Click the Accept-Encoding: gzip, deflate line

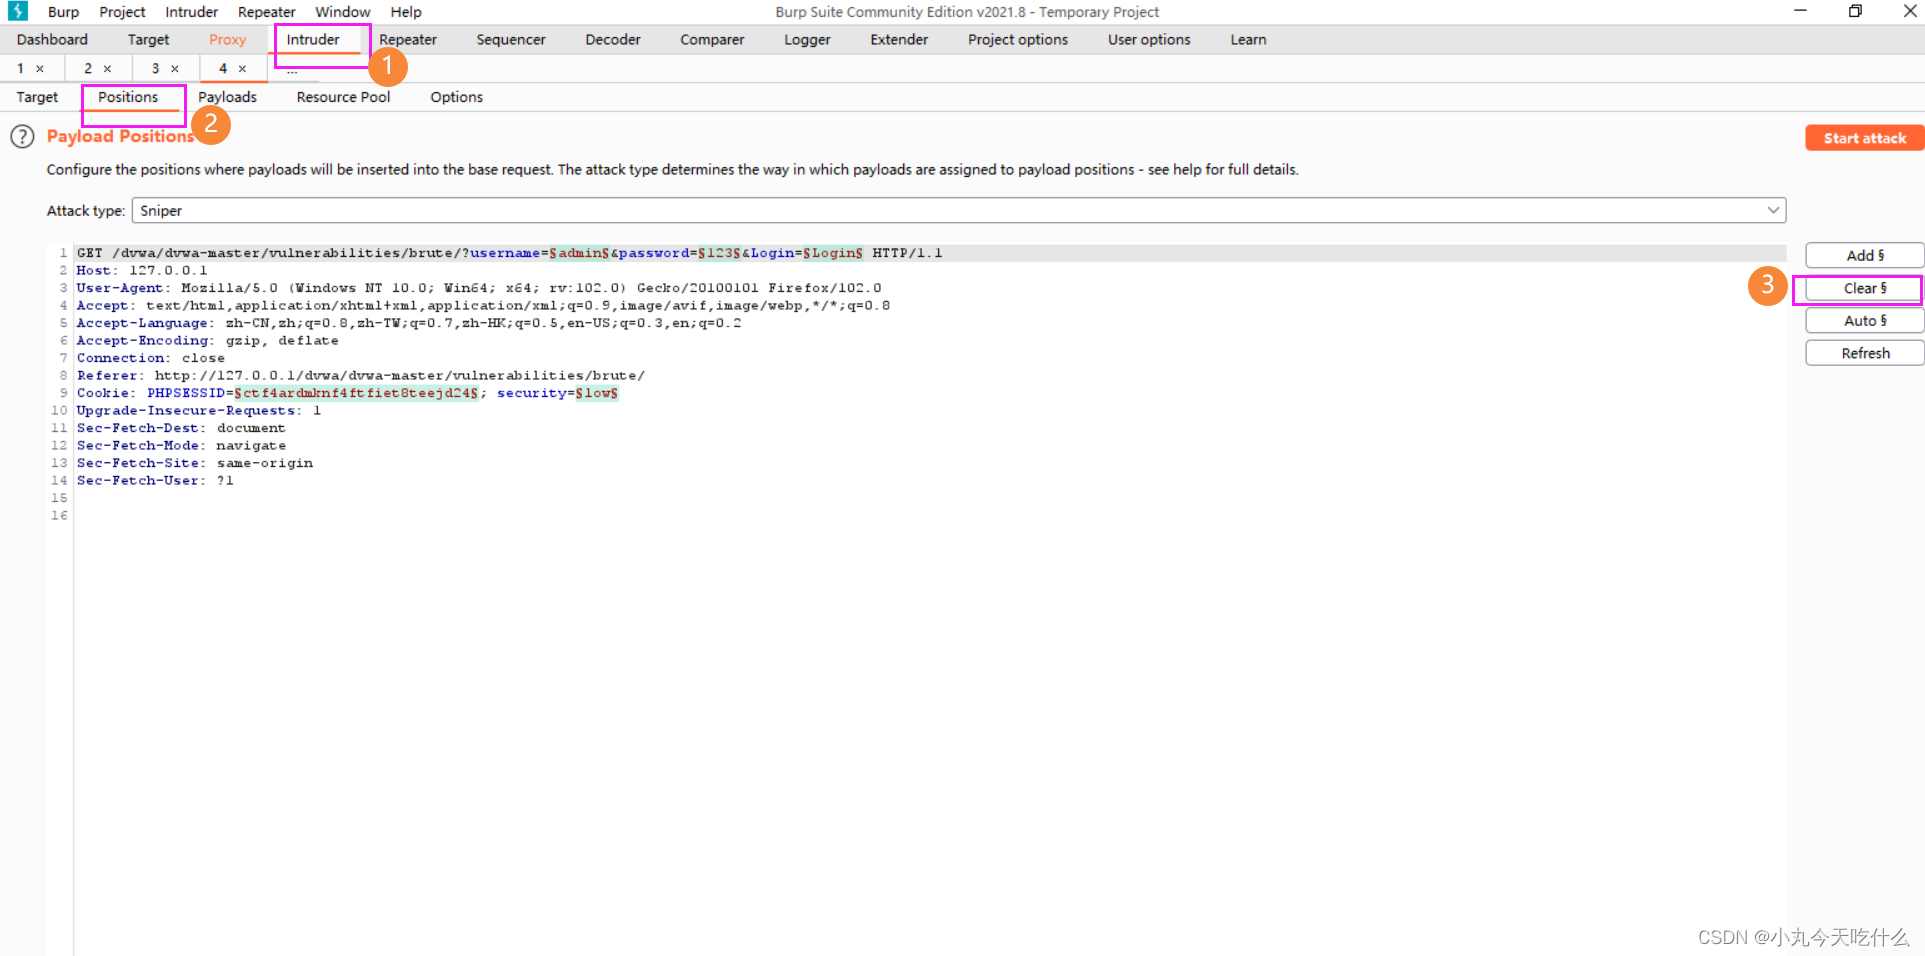click(x=207, y=341)
